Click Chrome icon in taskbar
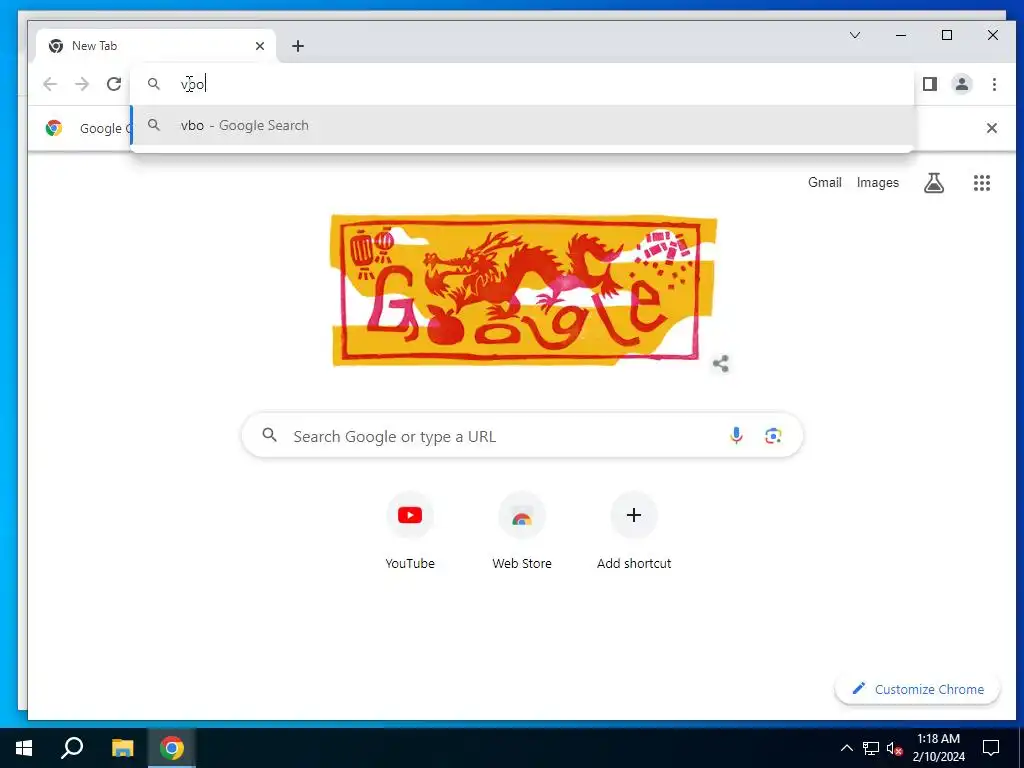This screenshot has width=1024, height=768. [x=172, y=748]
